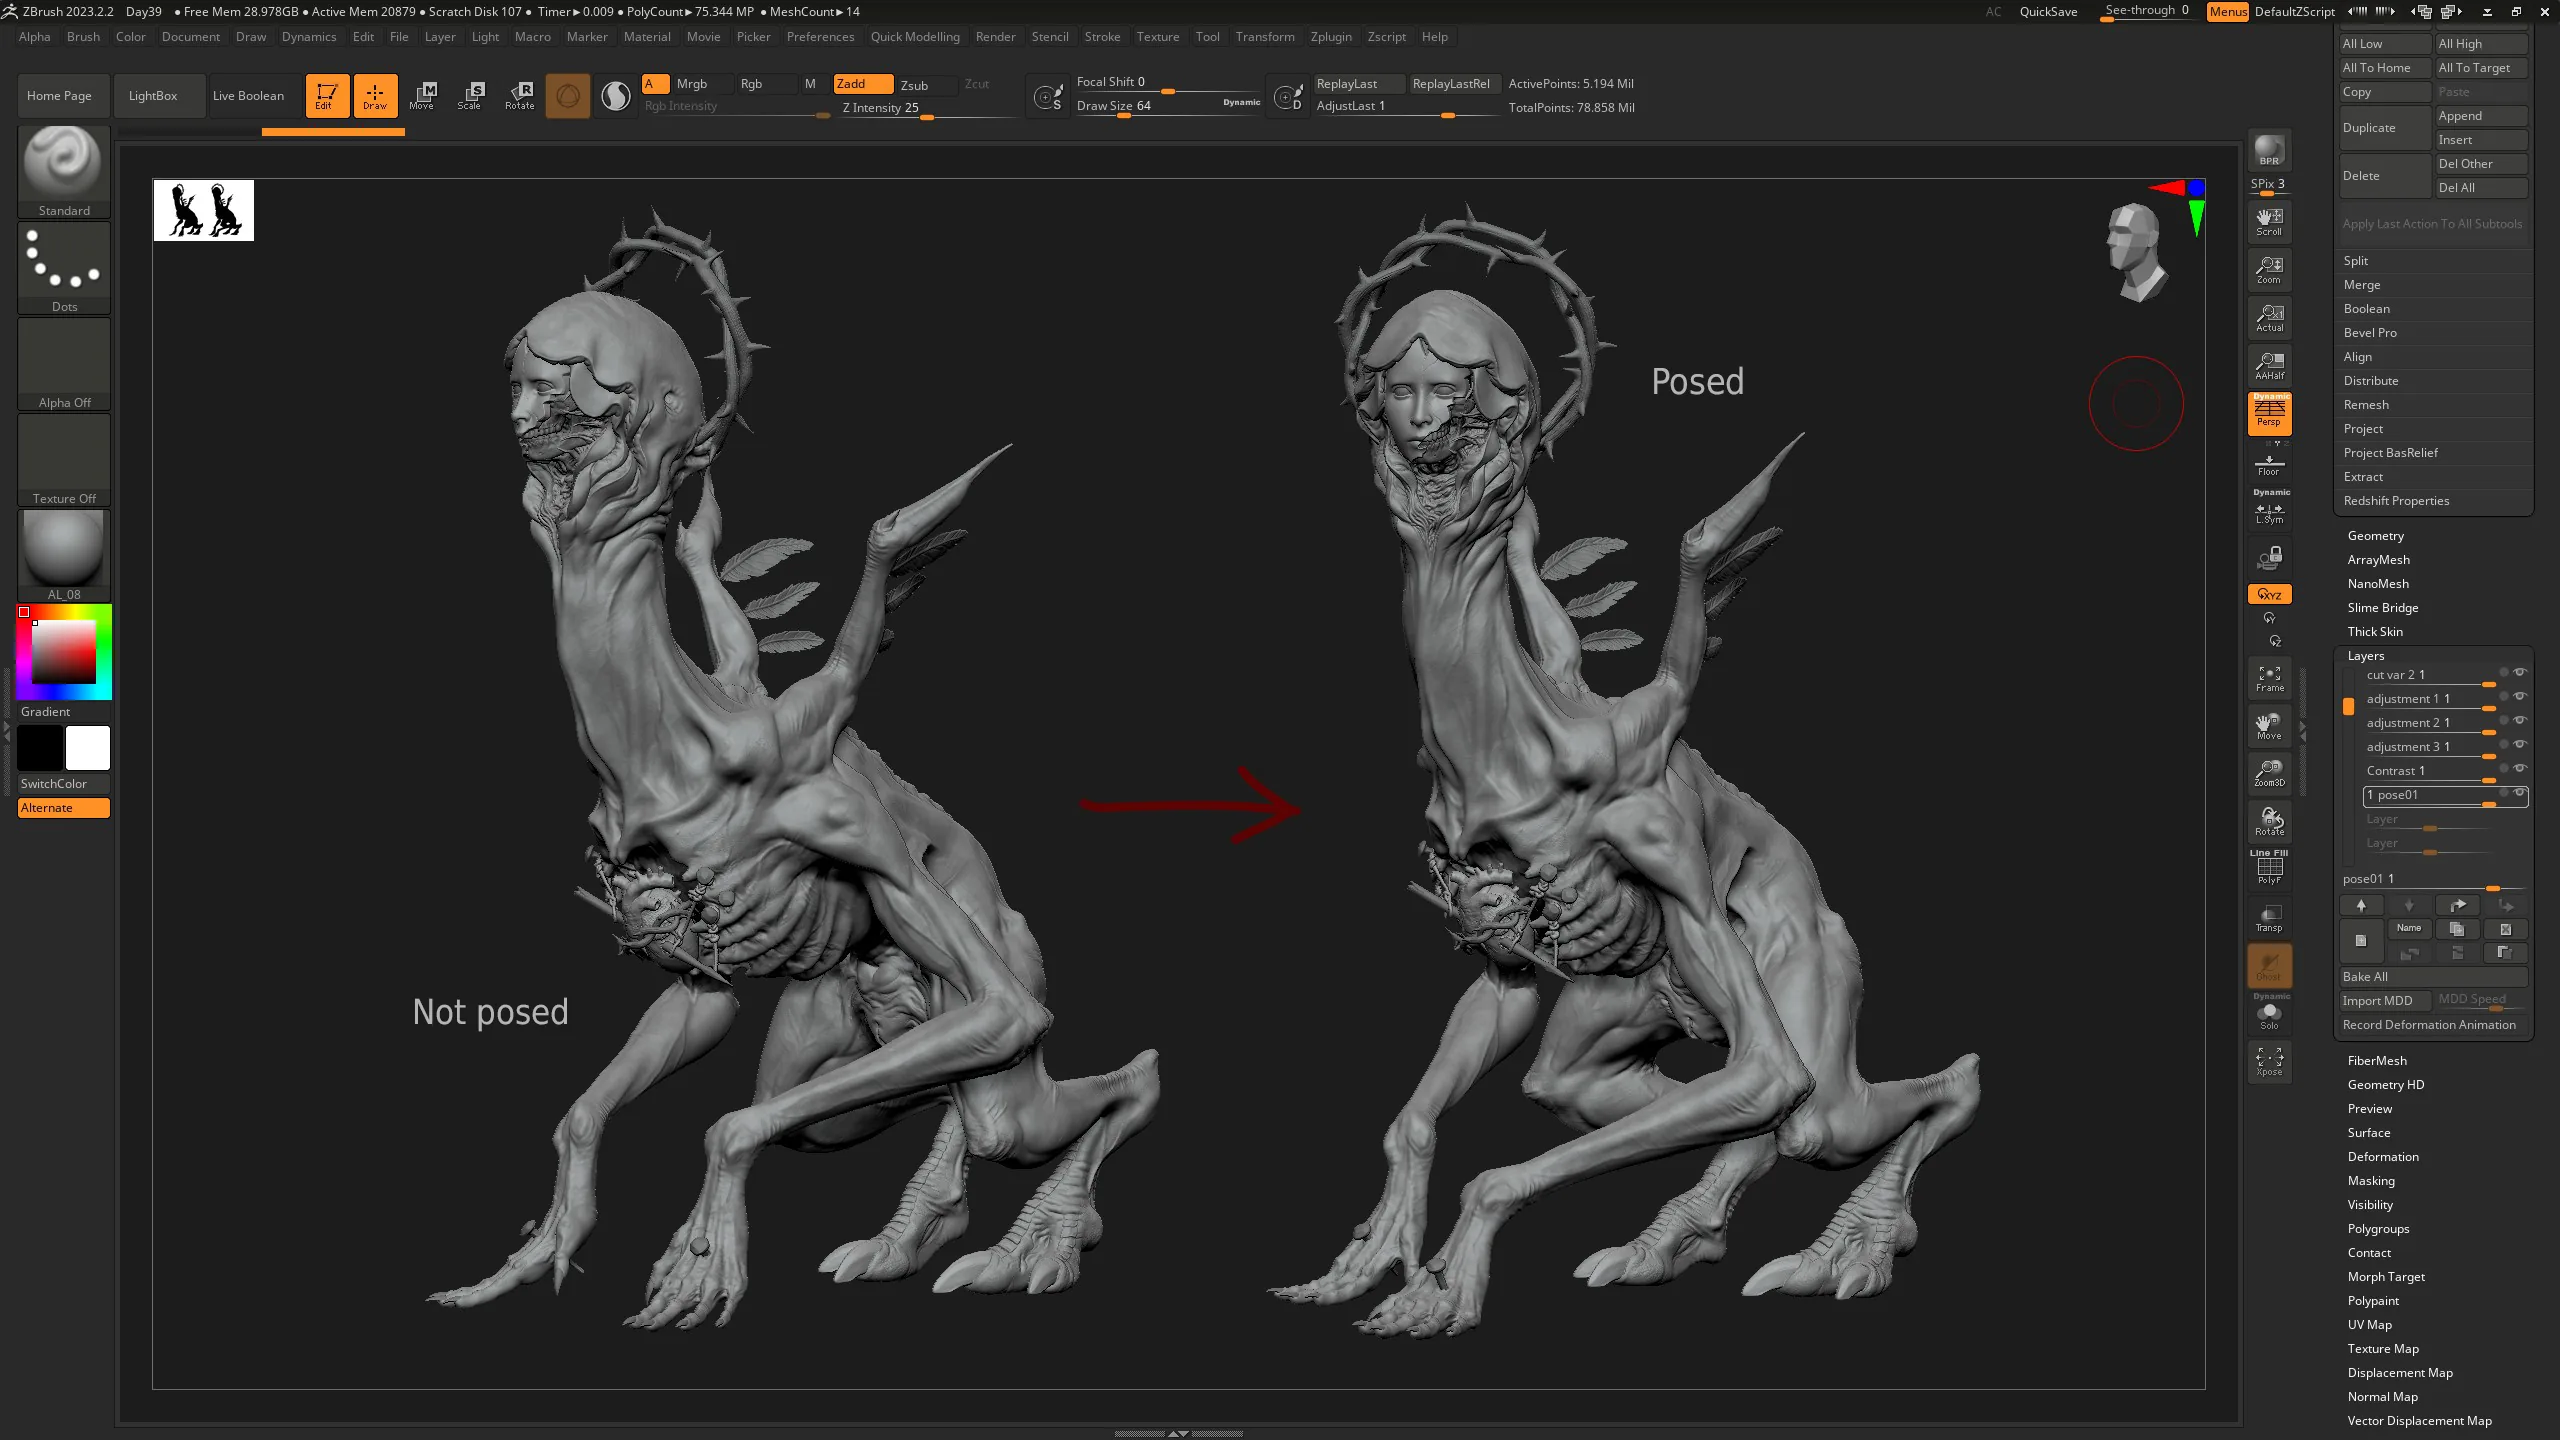Click the color picker gradient square
This screenshot has height=1440, width=2560.
[64, 651]
